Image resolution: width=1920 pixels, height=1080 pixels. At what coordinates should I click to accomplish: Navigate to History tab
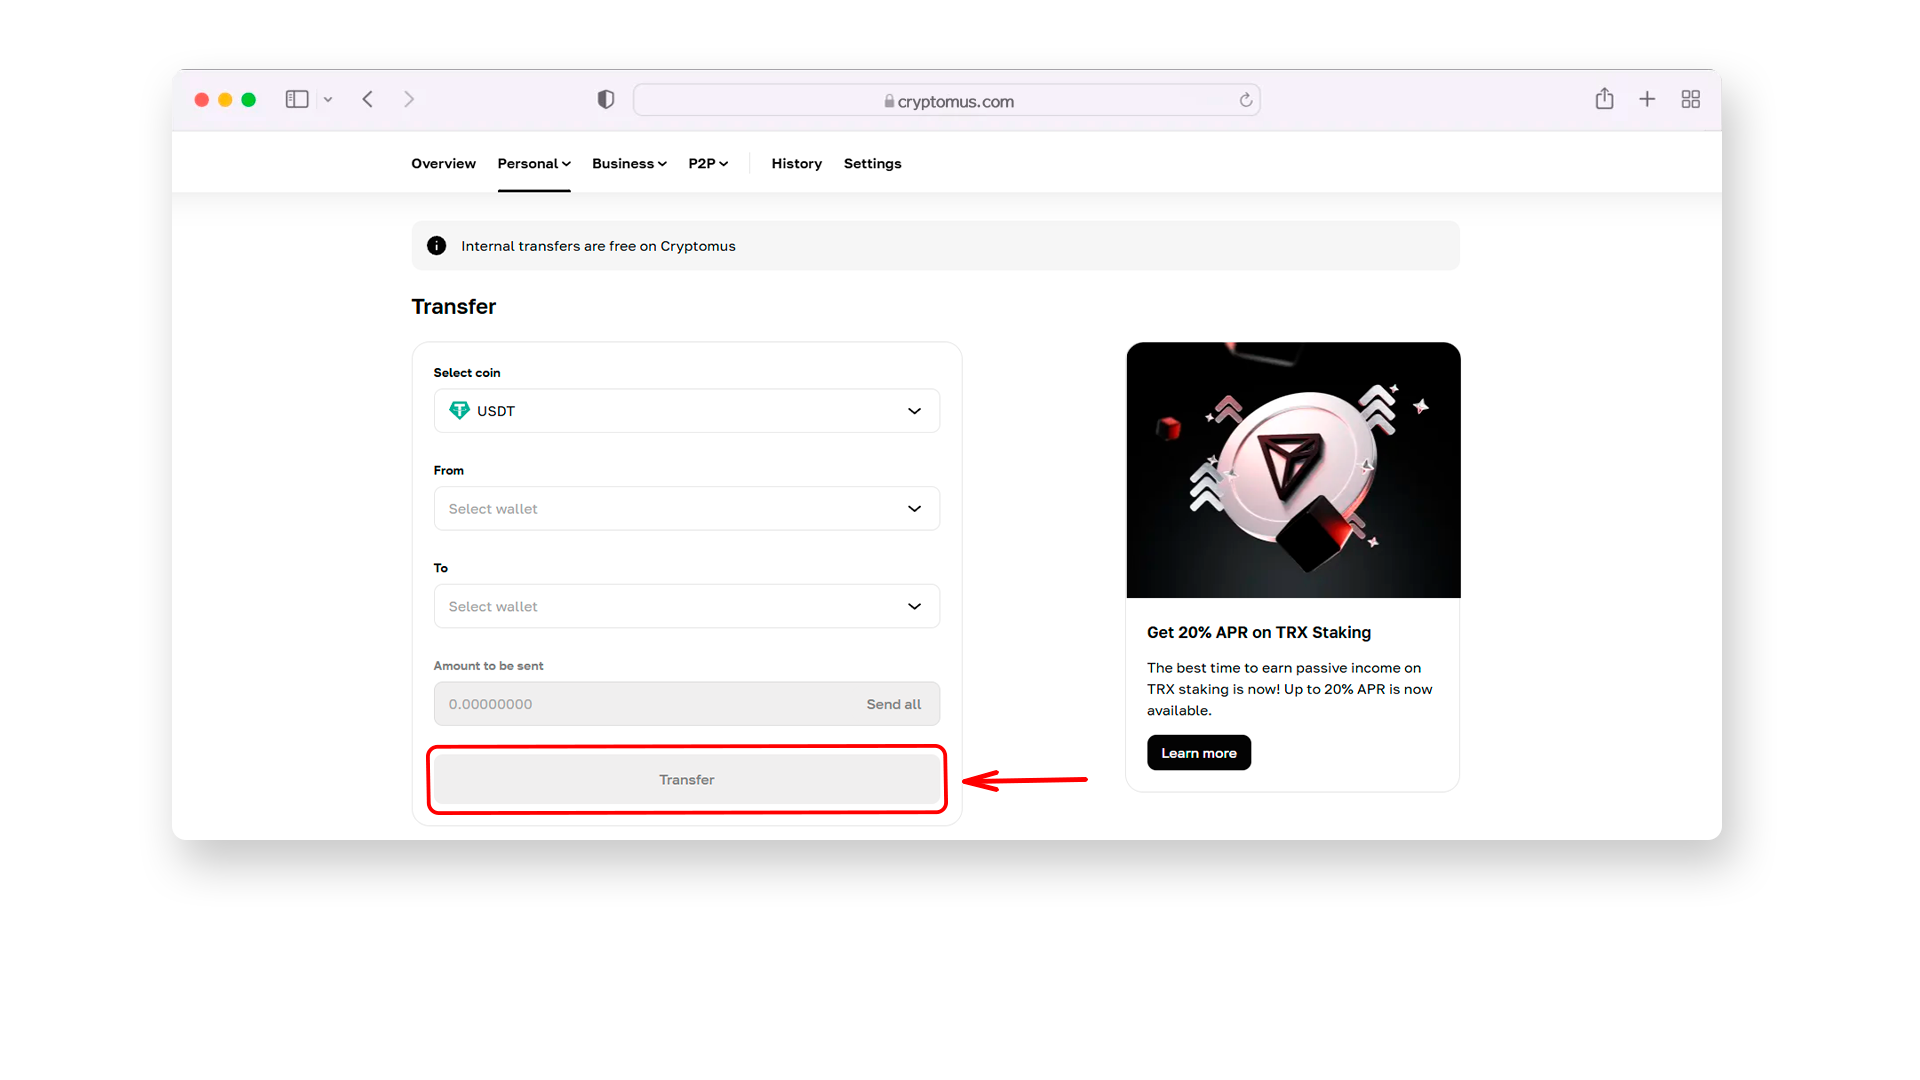(x=796, y=162)
